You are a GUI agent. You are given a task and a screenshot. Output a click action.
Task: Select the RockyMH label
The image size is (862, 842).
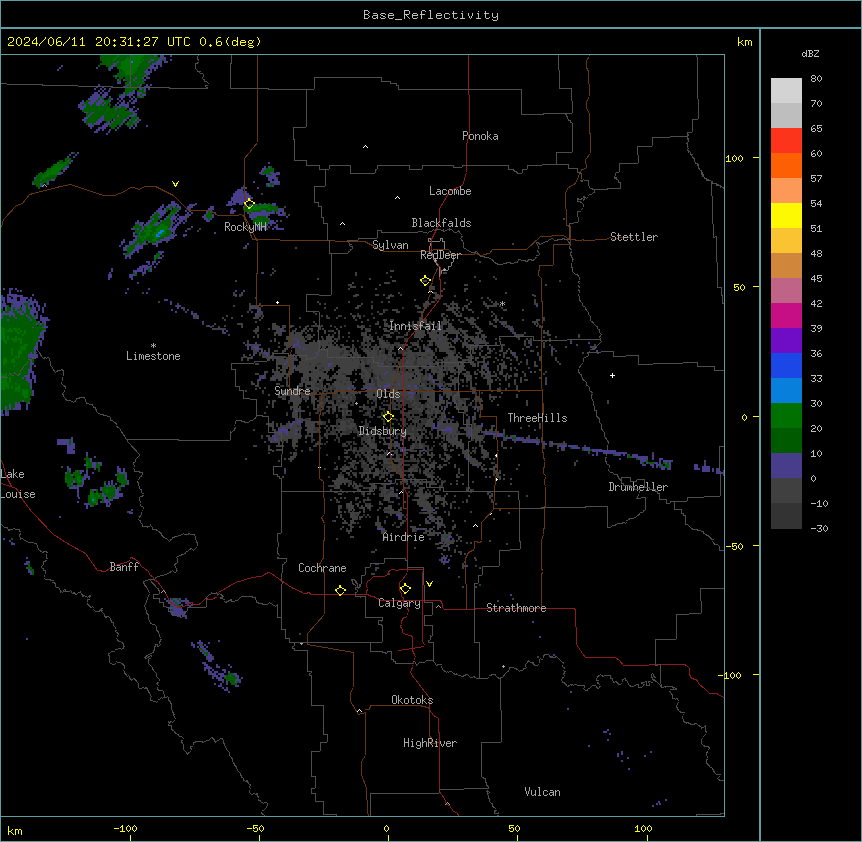coord(245,227)
